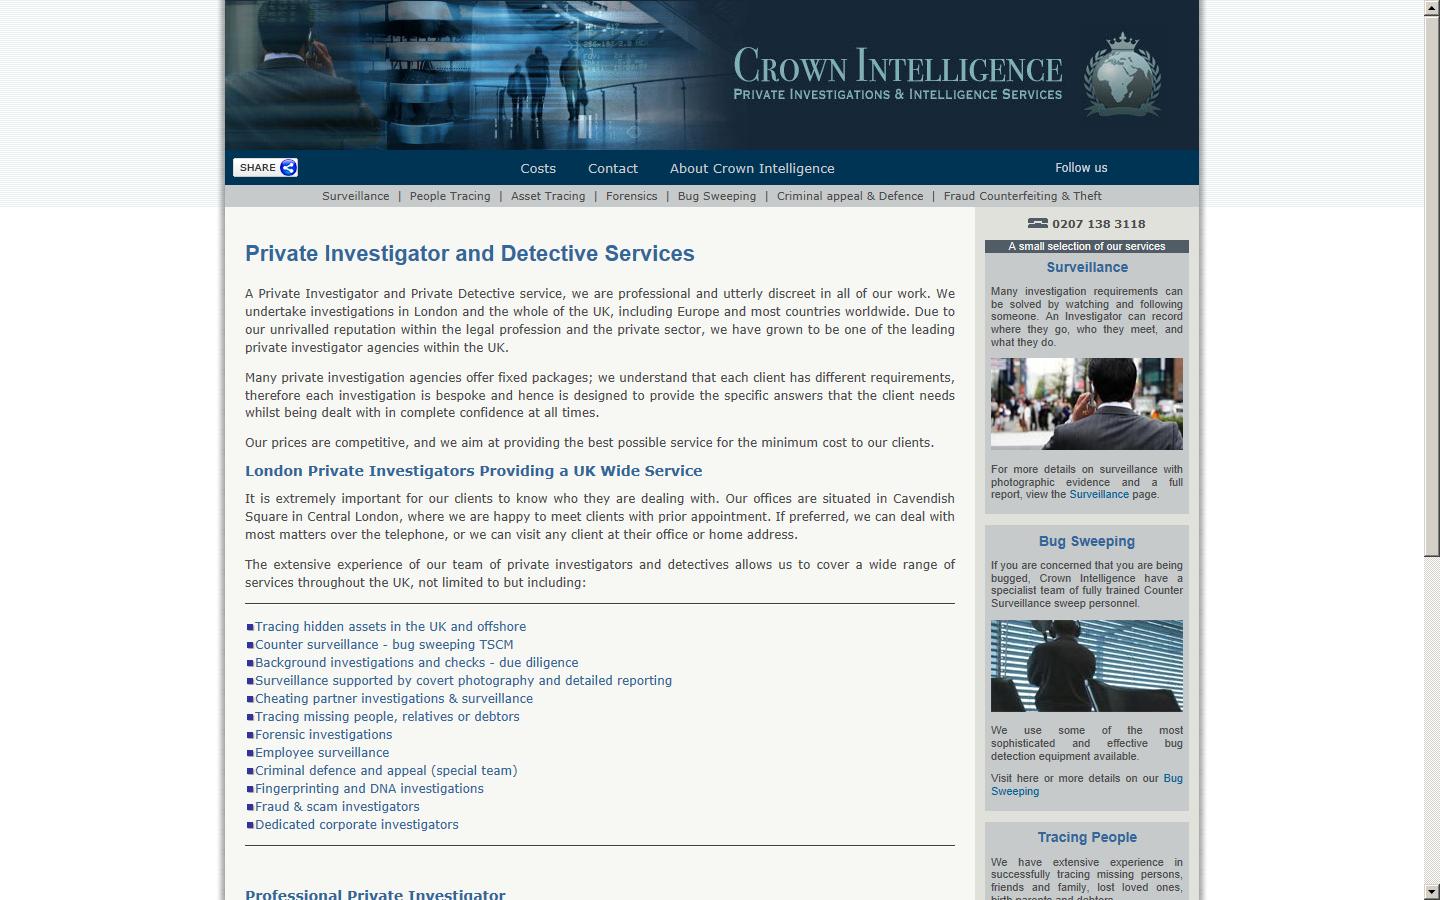Select the Surveillance photo thumbnail in sidebar
The image size is (1440, 900).
tap(1086, 403)
